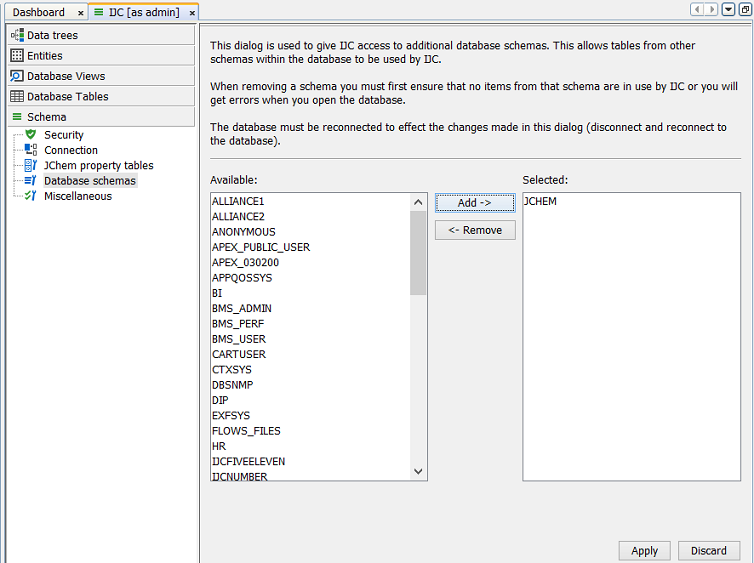This screenshot has height=563, width=754.
Task: Close the IJC [as admin] tab
Action: [x=192, y=13]
